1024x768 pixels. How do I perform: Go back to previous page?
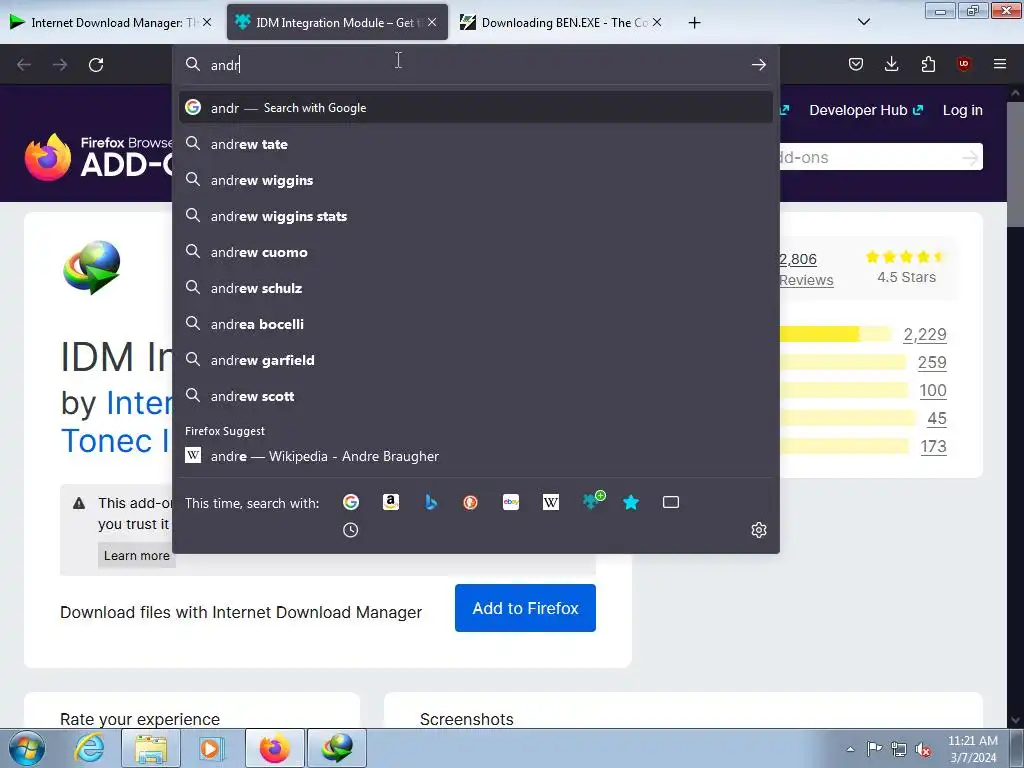24,65
